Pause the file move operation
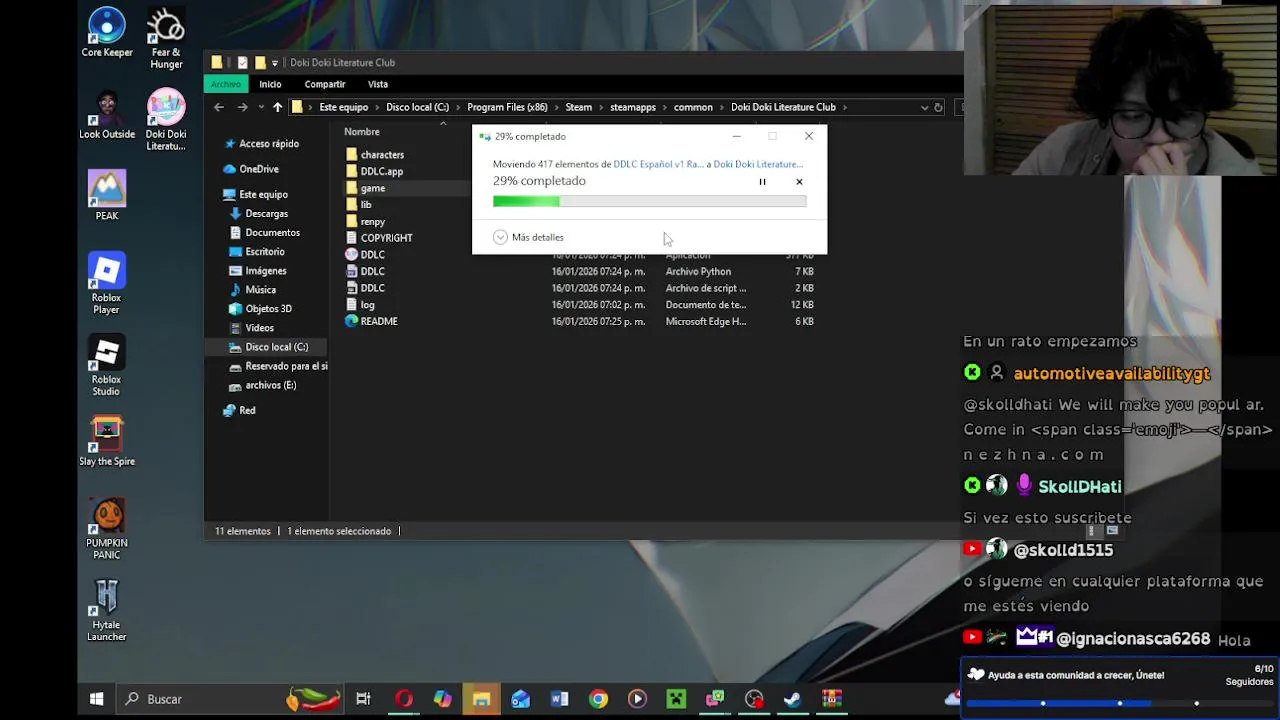The width and height of the screenshot is (1280, 720). coord(762,182)
